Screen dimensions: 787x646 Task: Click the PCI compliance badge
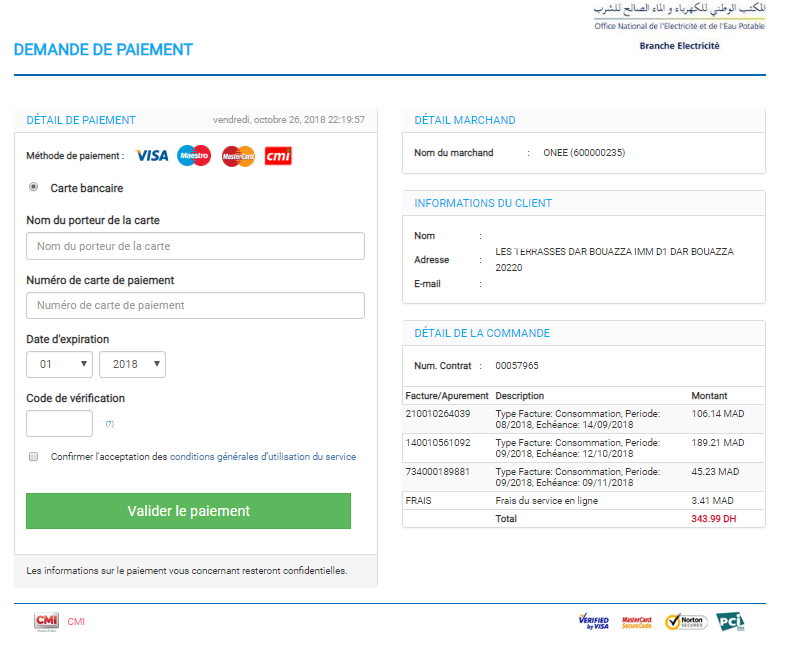[729, 621]
